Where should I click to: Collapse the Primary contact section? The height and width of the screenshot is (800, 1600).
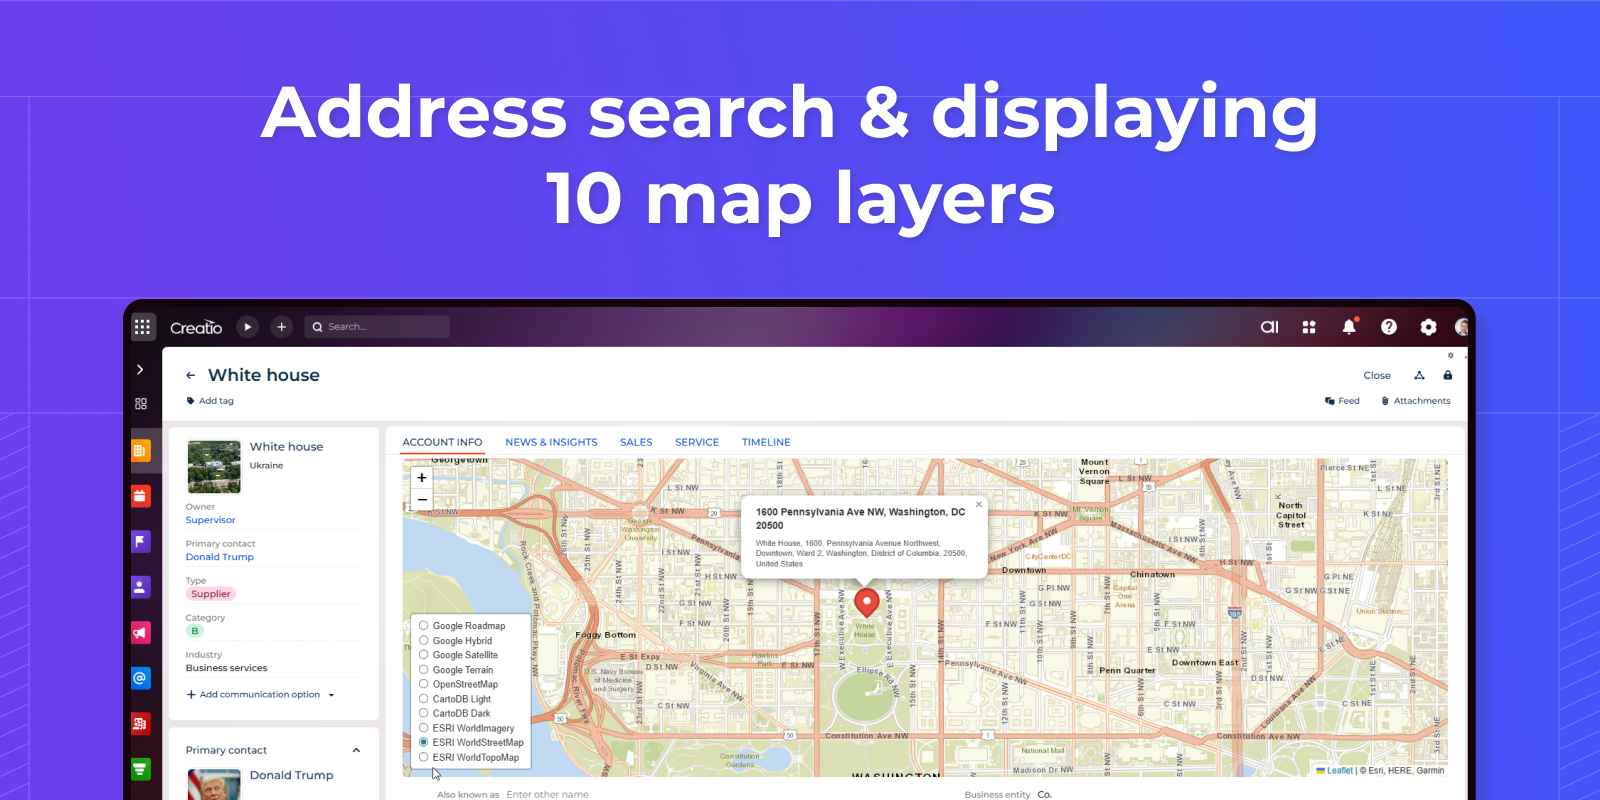(x=356, y=750)
